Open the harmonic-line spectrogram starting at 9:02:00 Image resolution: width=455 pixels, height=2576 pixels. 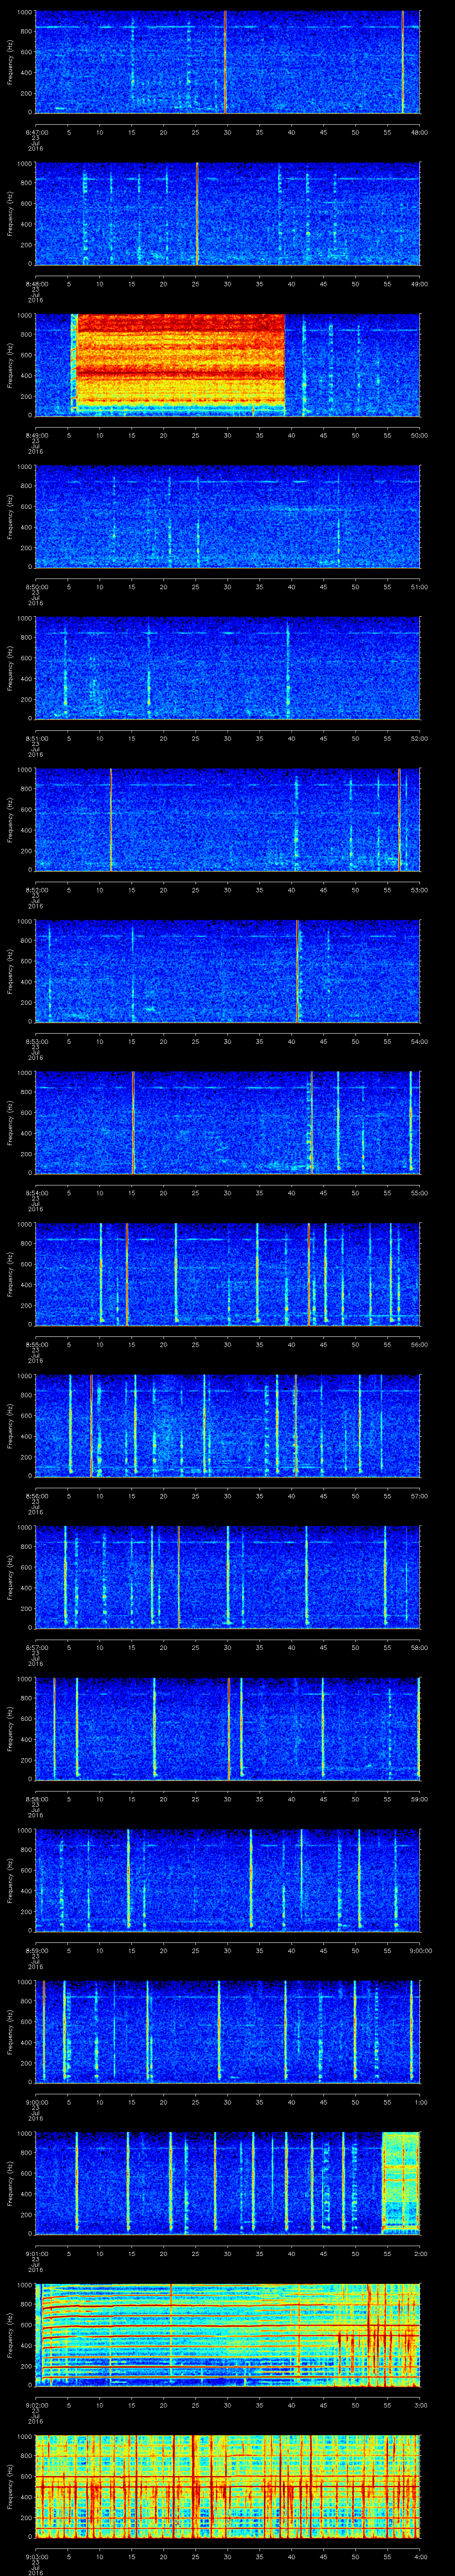point(228,2335)
